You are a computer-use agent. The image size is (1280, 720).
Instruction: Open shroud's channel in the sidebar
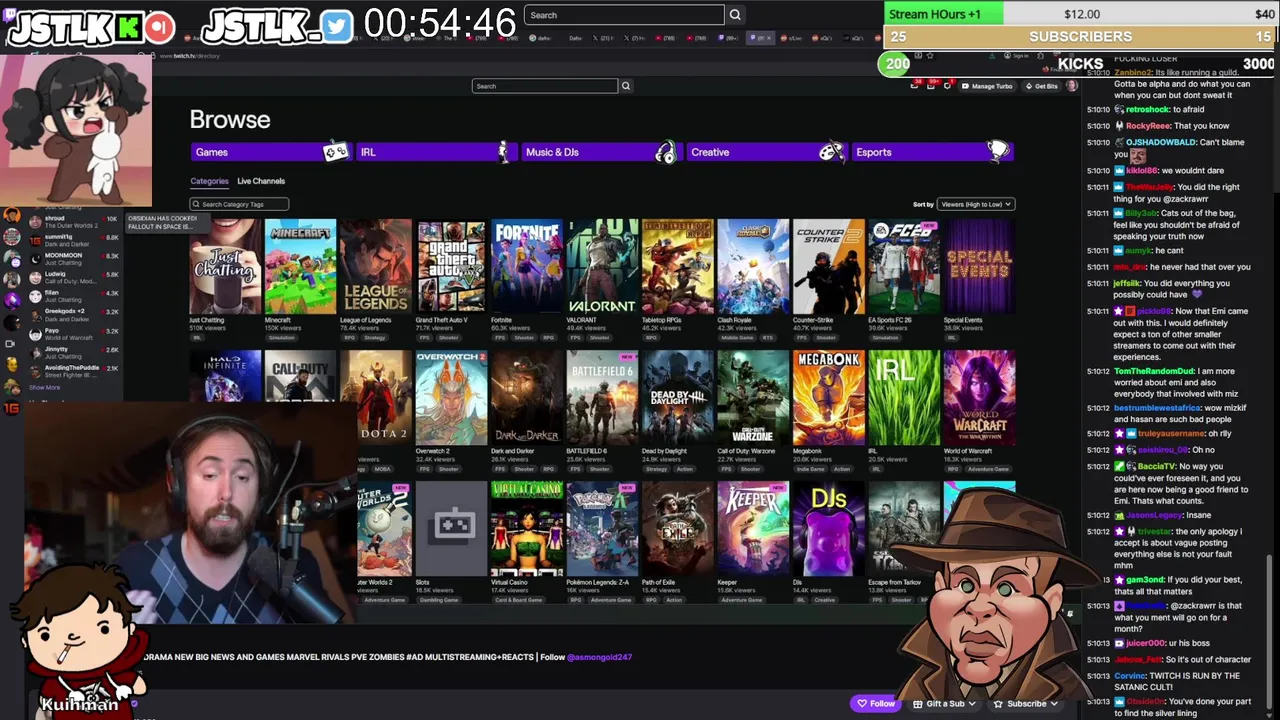click(x=72, y=222)
